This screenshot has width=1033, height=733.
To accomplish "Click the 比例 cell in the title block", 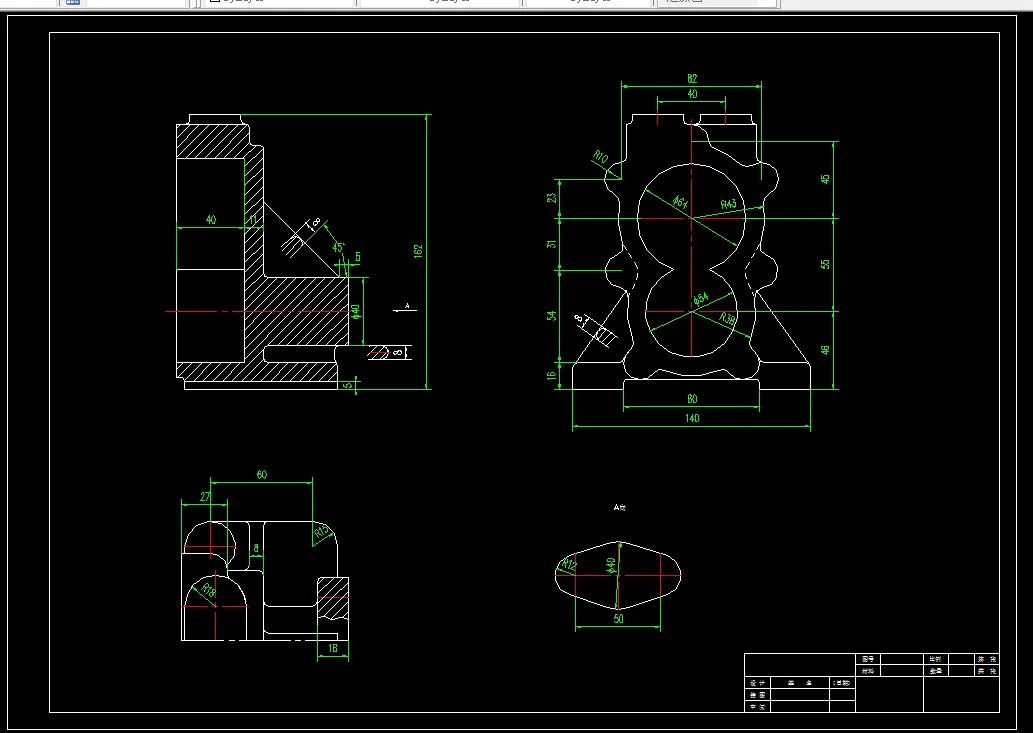I will (x=935, y=659).
